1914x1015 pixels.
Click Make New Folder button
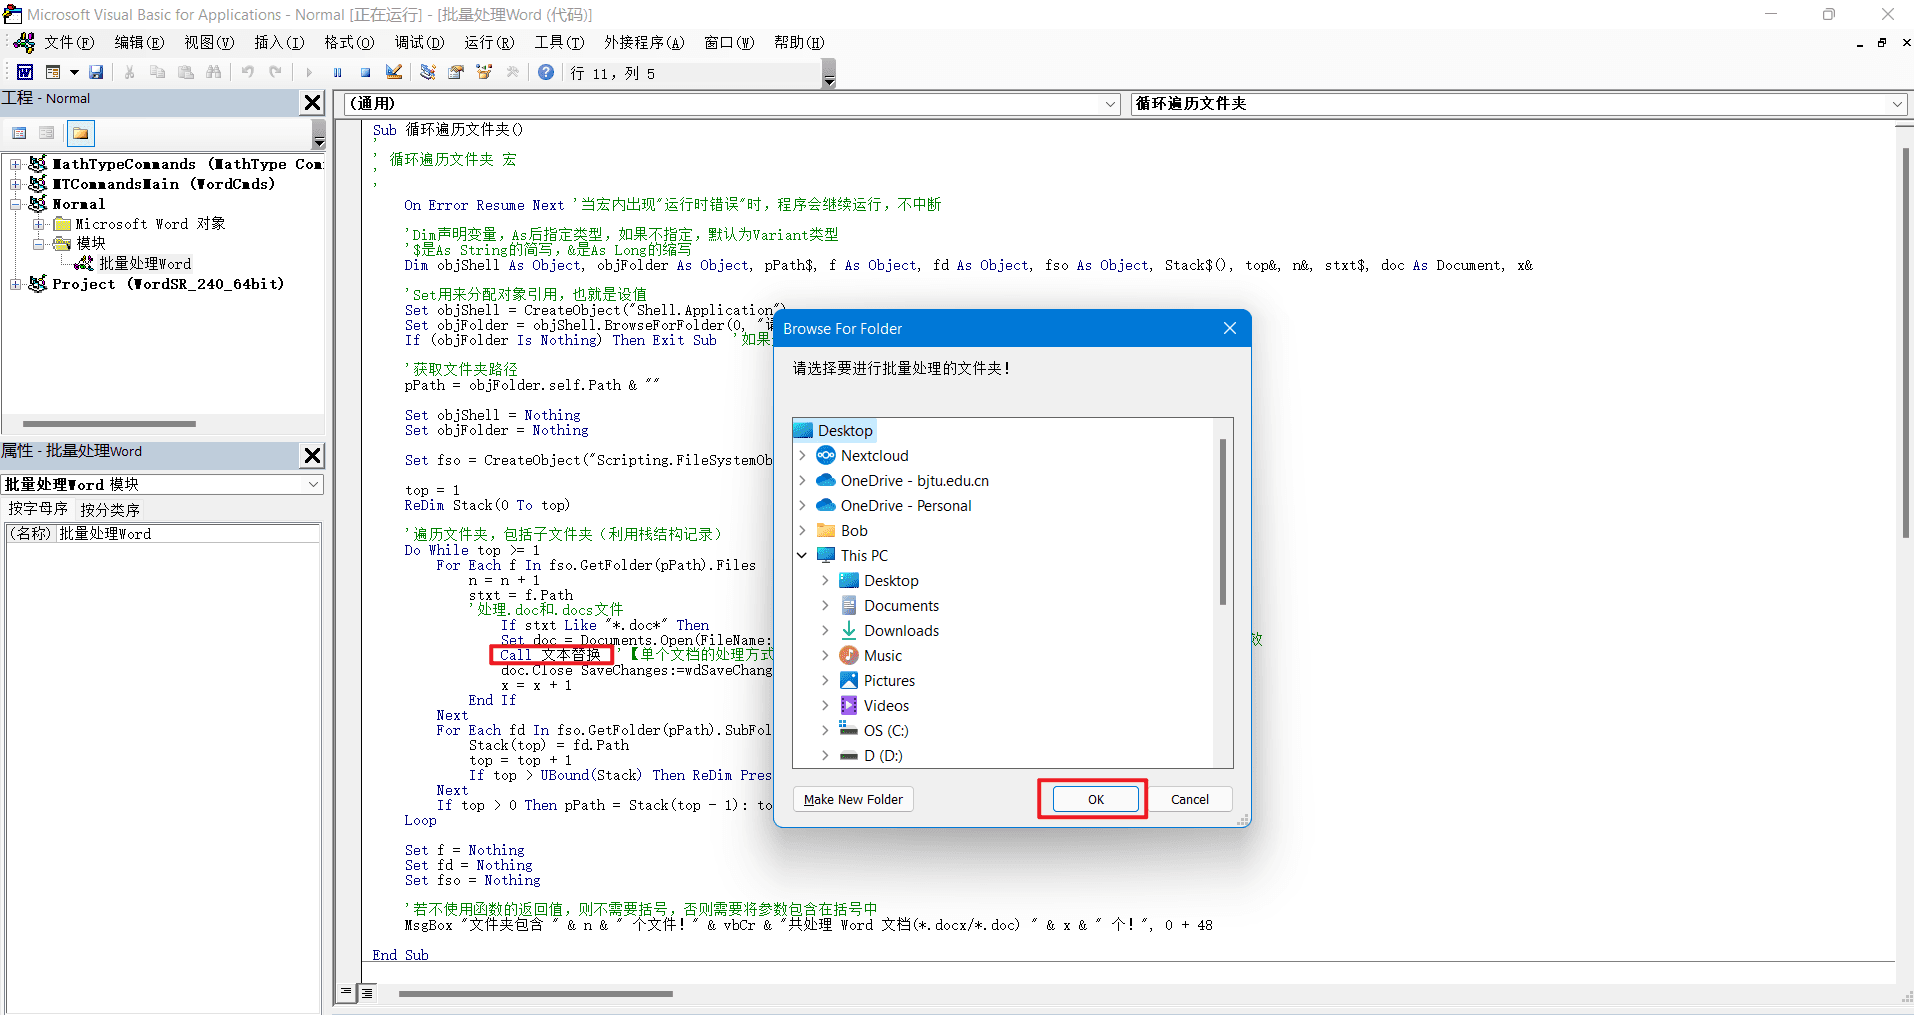[x=853, y=799]
